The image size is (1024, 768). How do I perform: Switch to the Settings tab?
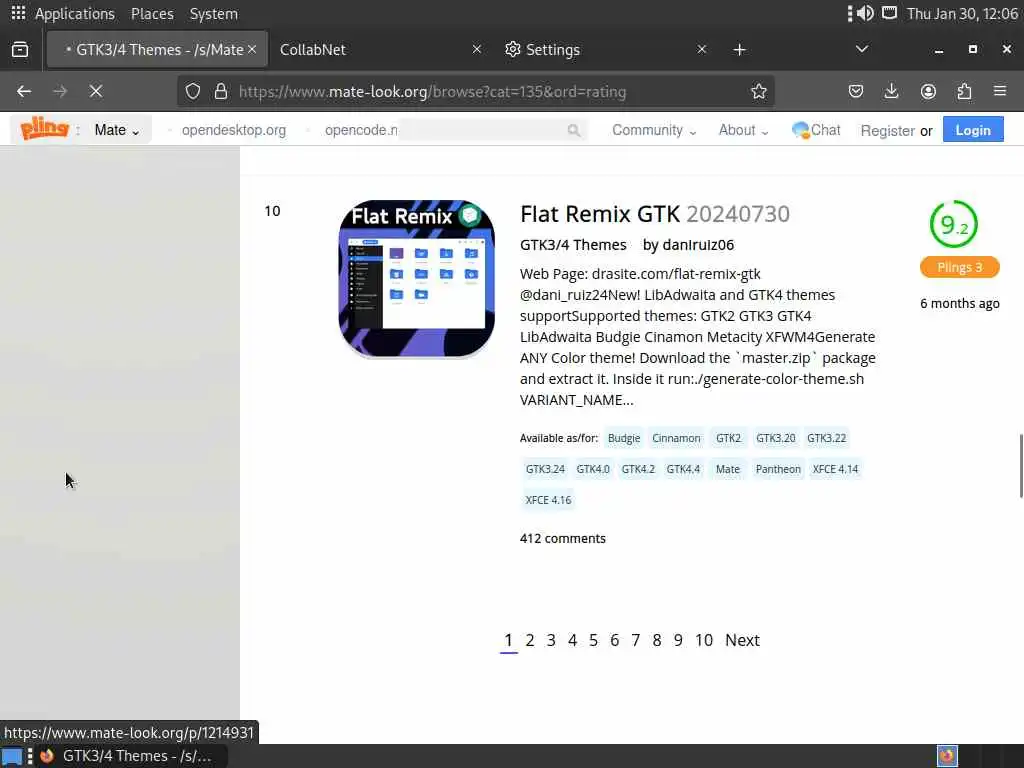(x=604, y=50)
